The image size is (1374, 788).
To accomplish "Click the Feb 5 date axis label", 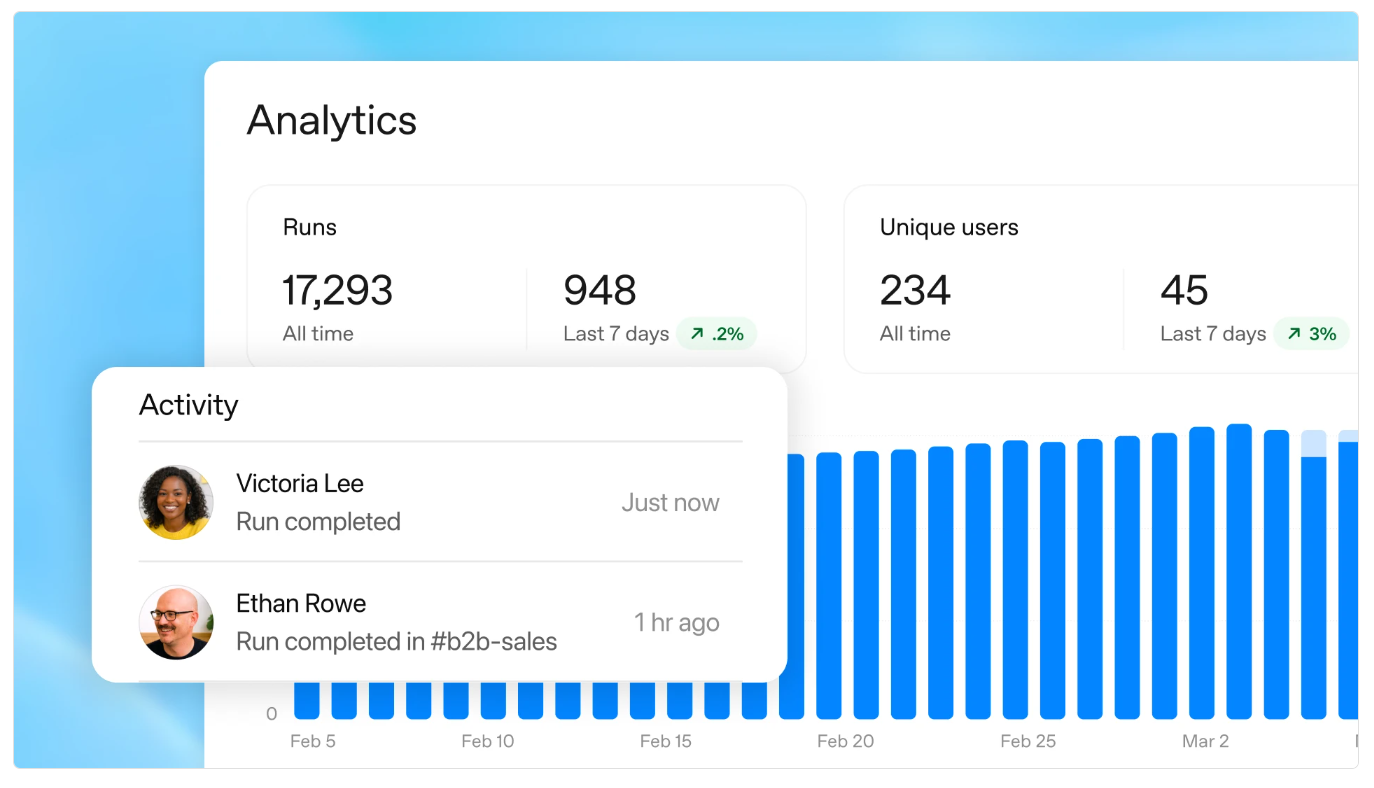I will [x=312, y=742].
